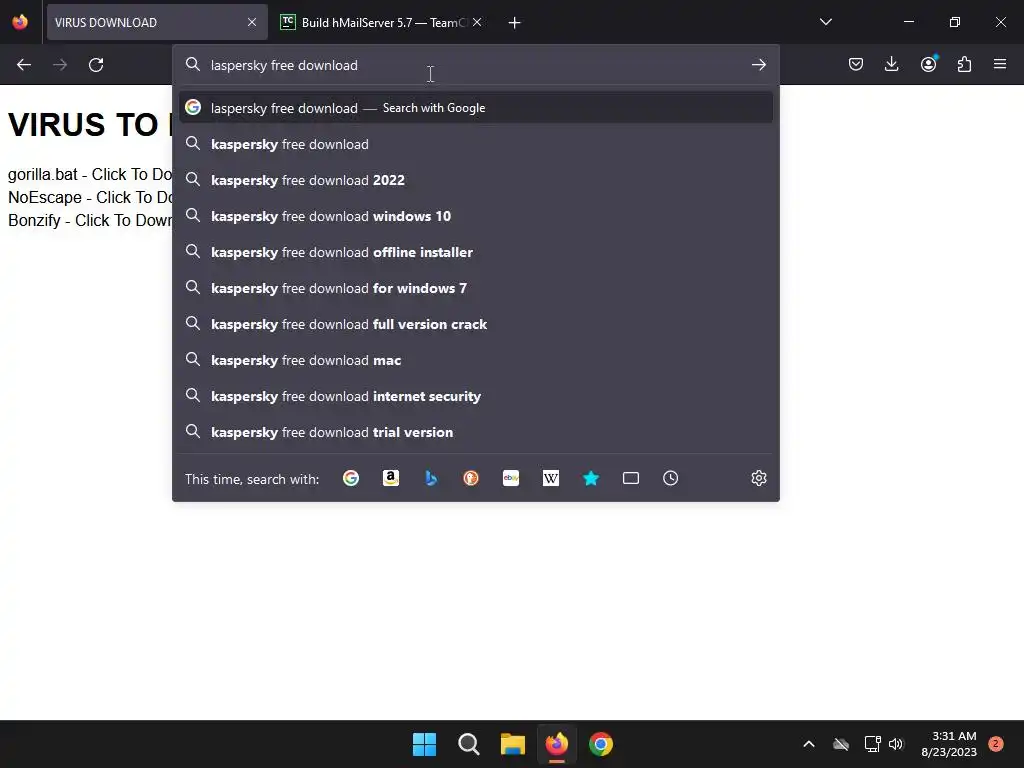
Task: Open File Explorer from taskbar
Action: [513, 744]
